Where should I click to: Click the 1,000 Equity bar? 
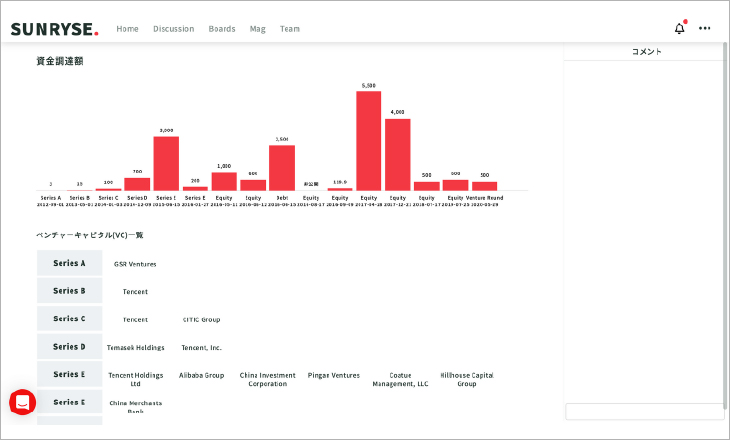(x=224, y=182)
